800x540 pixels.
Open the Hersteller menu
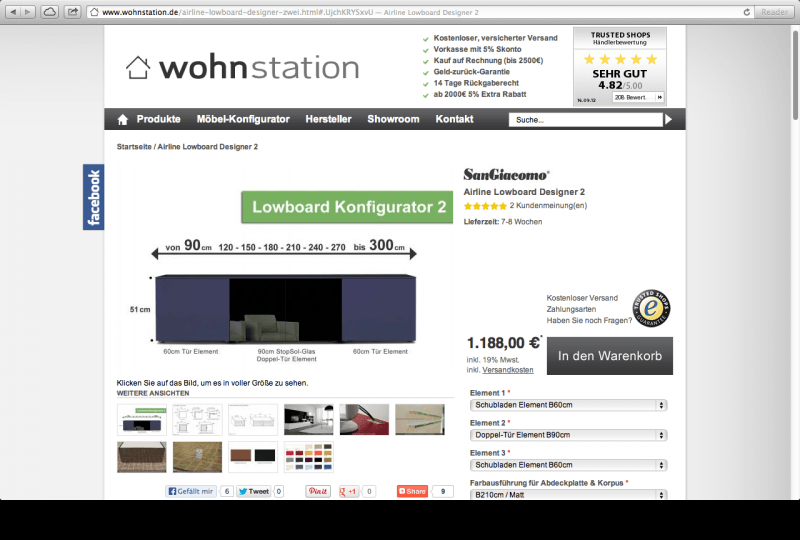[328, 119]
